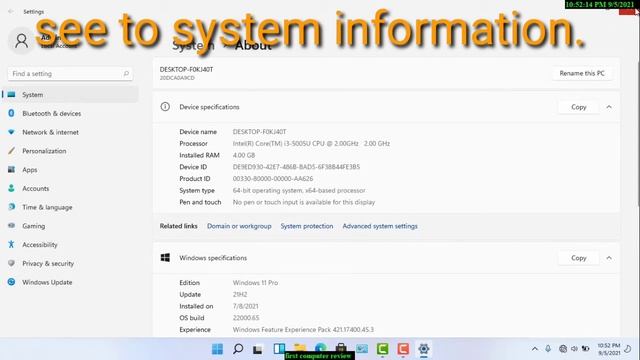640x360 pixels.
Task: Click the Device specifications info icon
Action: click(x=165, y=107)
